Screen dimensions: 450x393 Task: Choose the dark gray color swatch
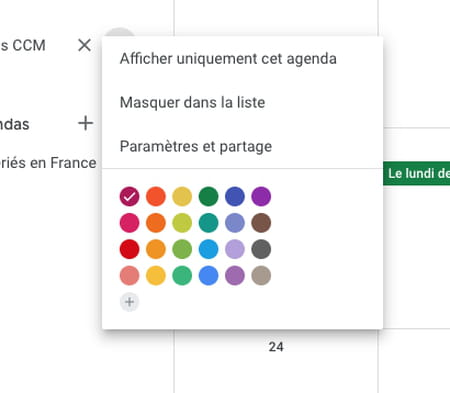[261, 249]
